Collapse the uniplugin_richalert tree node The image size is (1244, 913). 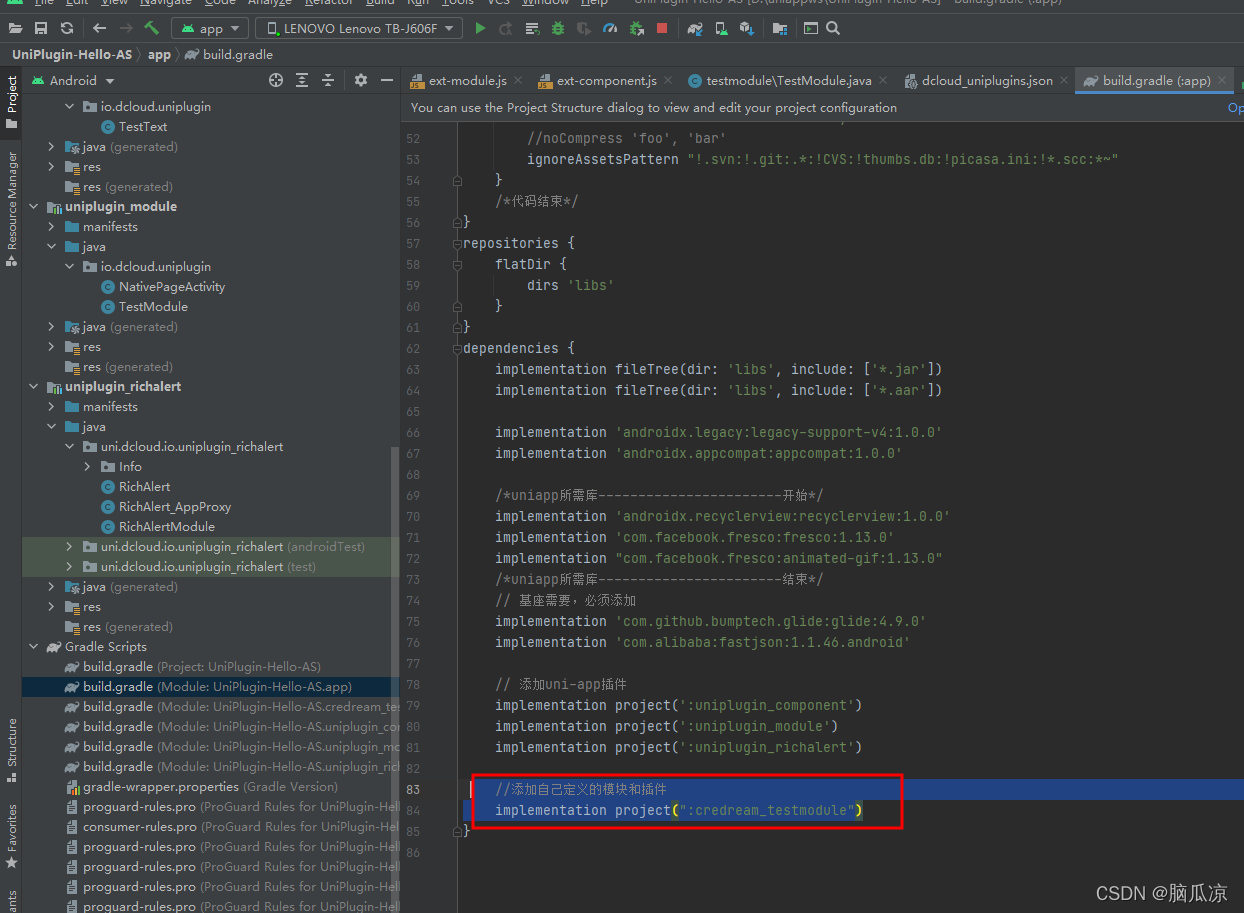pos(34,387)
